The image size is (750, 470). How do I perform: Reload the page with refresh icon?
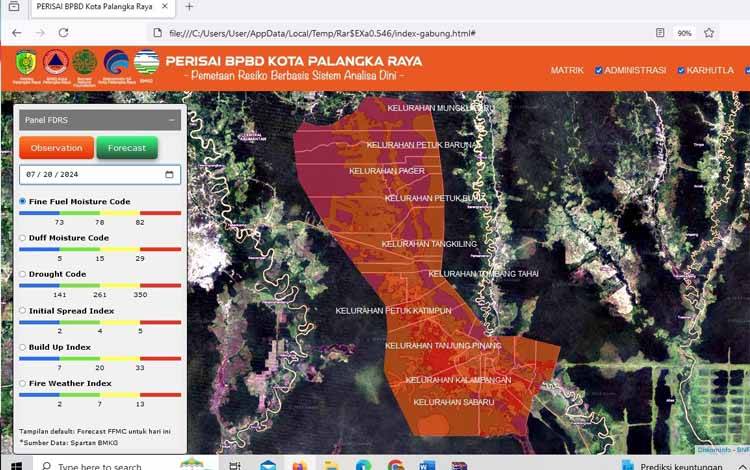(63, 33)
